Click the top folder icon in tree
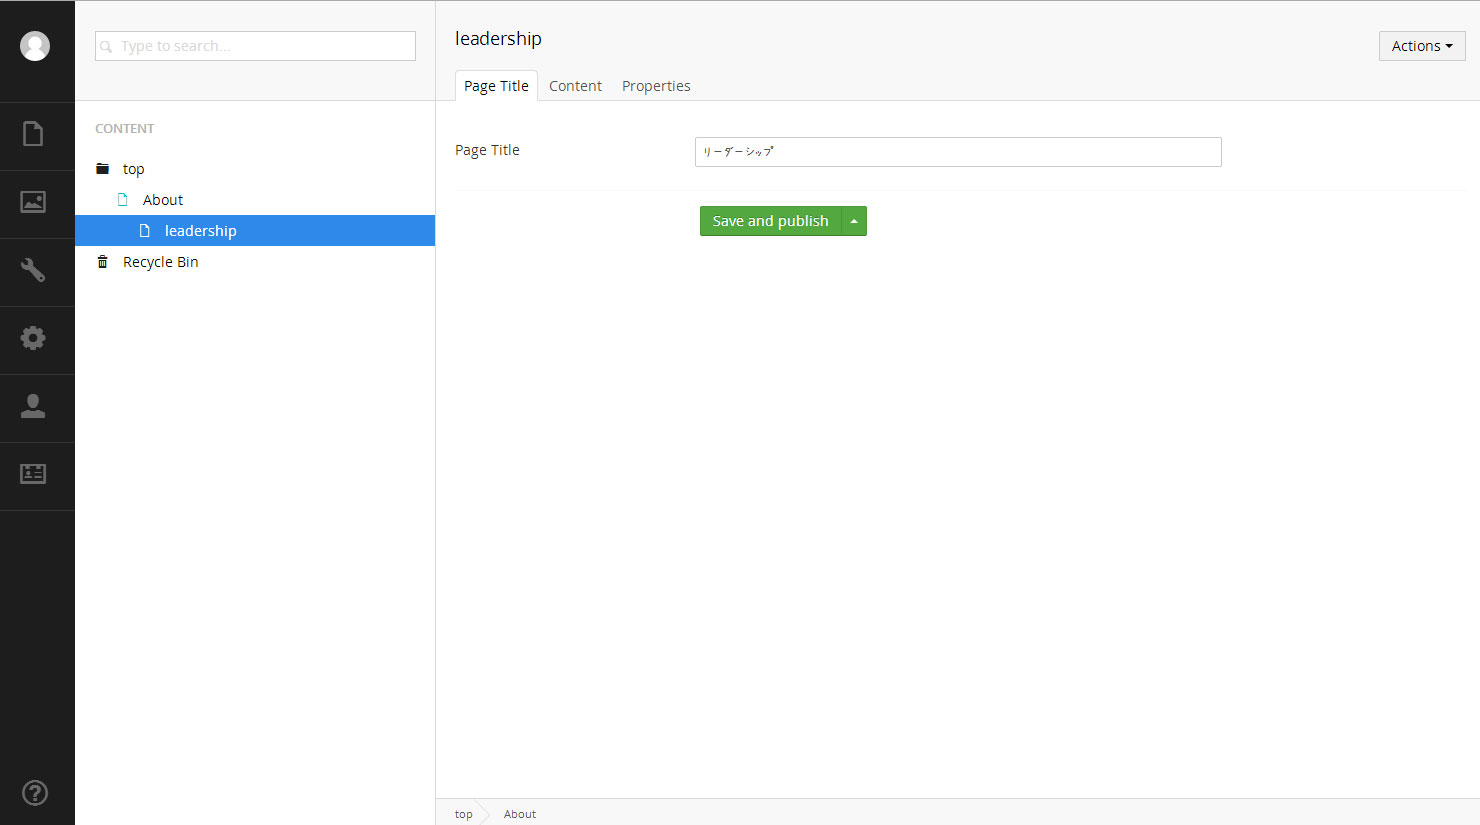This screenshot has width=1480, height=825. [102, 169]
